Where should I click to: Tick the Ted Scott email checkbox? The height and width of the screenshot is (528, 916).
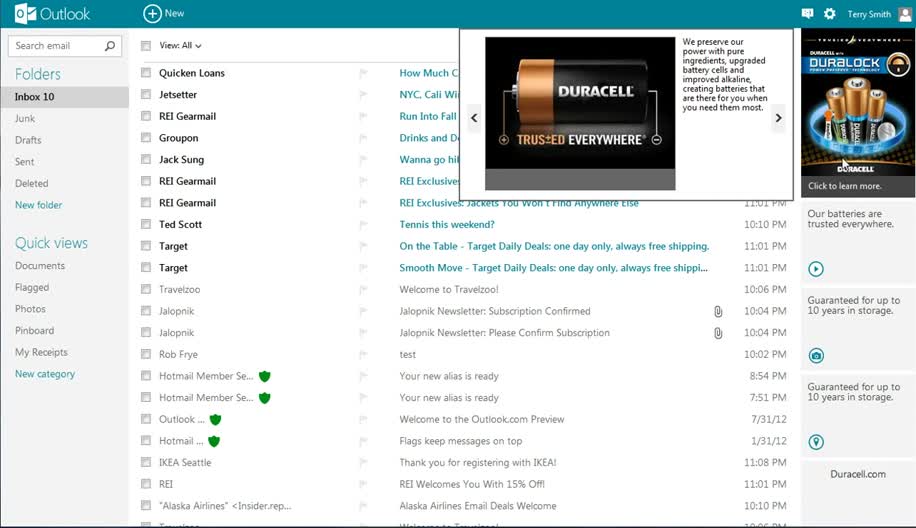click(x=146, y=224)
